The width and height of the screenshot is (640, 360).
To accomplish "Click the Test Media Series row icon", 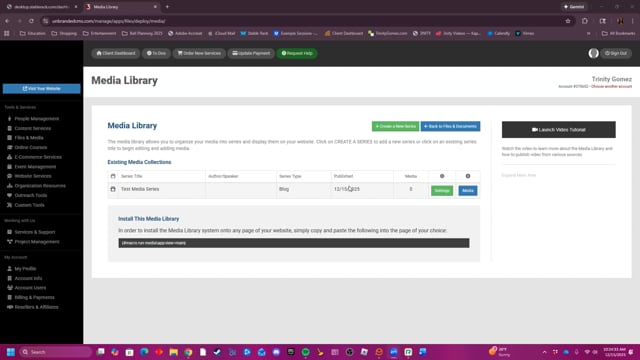I will (113, 189).
